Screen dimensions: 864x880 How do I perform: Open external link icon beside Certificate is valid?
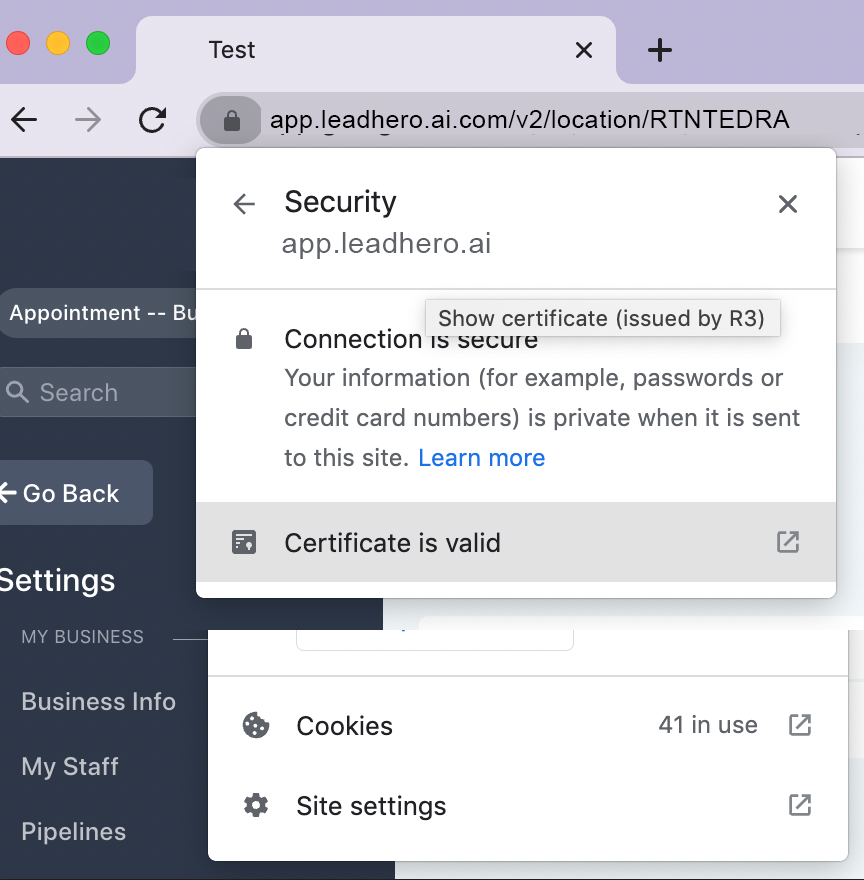788,542
